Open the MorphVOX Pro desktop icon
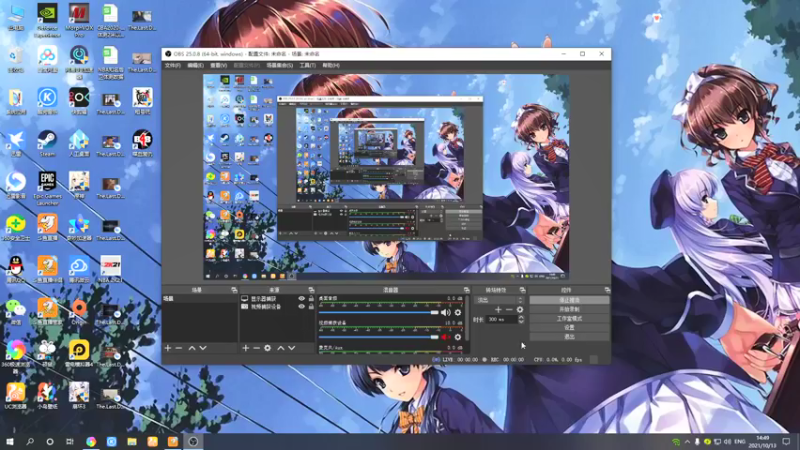The width and height of the screenshot is (800, 450). coord(79,20)
